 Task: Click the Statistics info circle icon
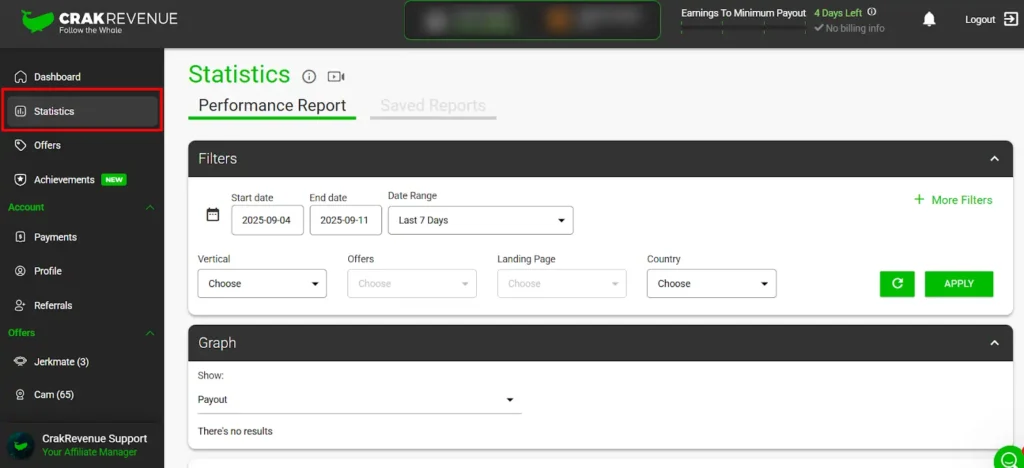[309, 76]
